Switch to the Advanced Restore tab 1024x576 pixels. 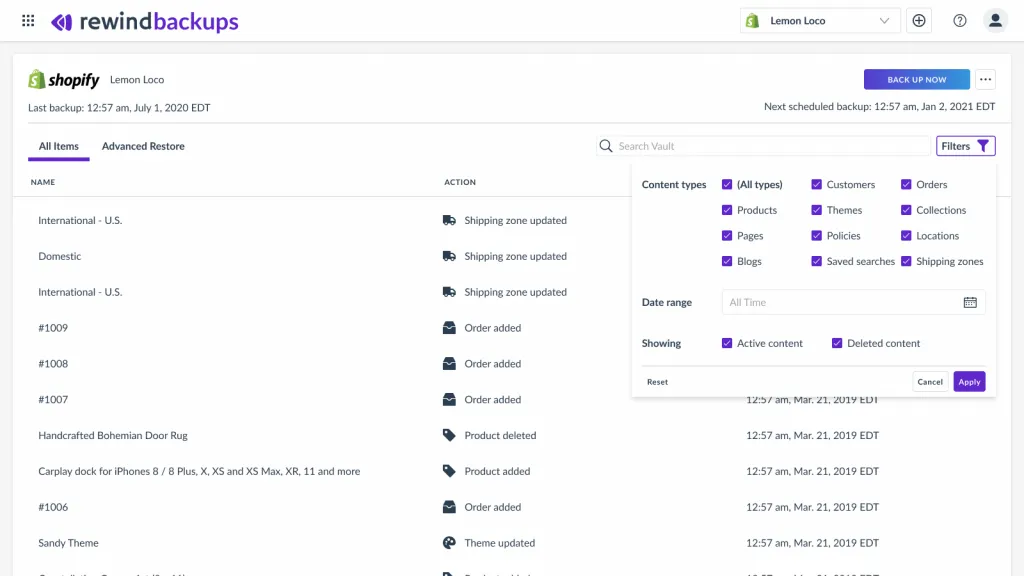point(143,146)
